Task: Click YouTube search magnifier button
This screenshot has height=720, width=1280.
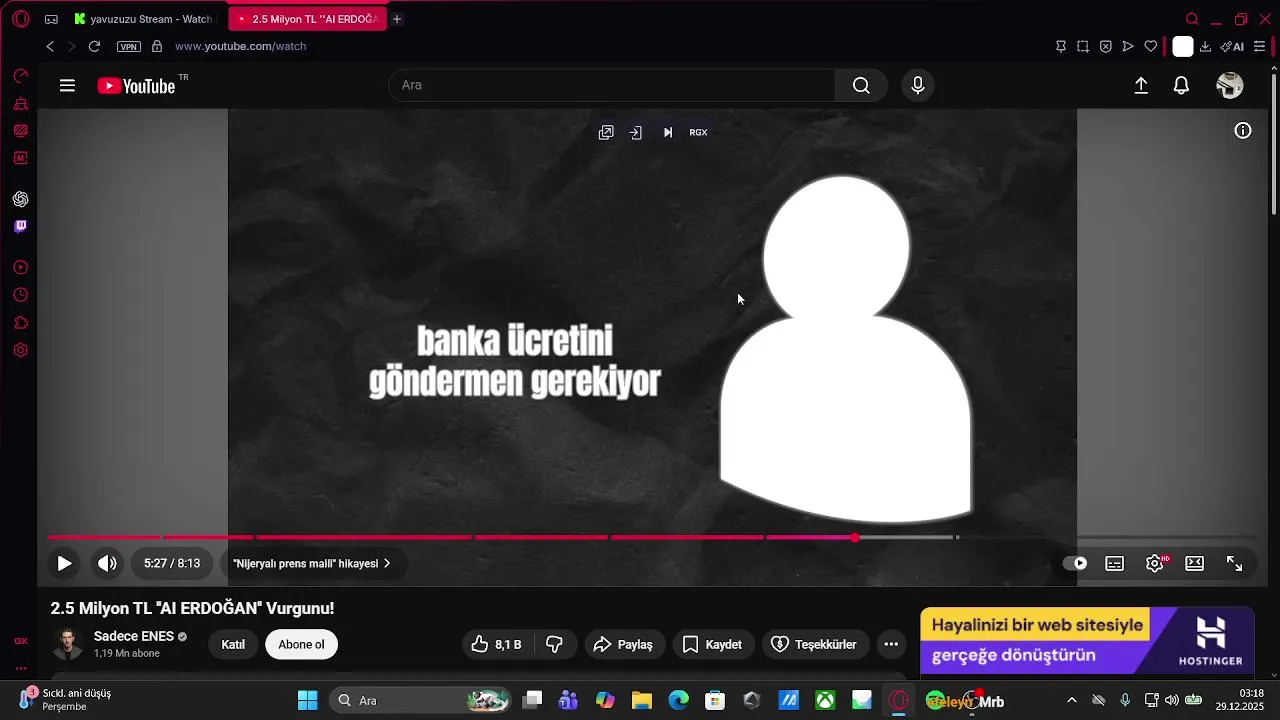Action: [x=861, y=85]
